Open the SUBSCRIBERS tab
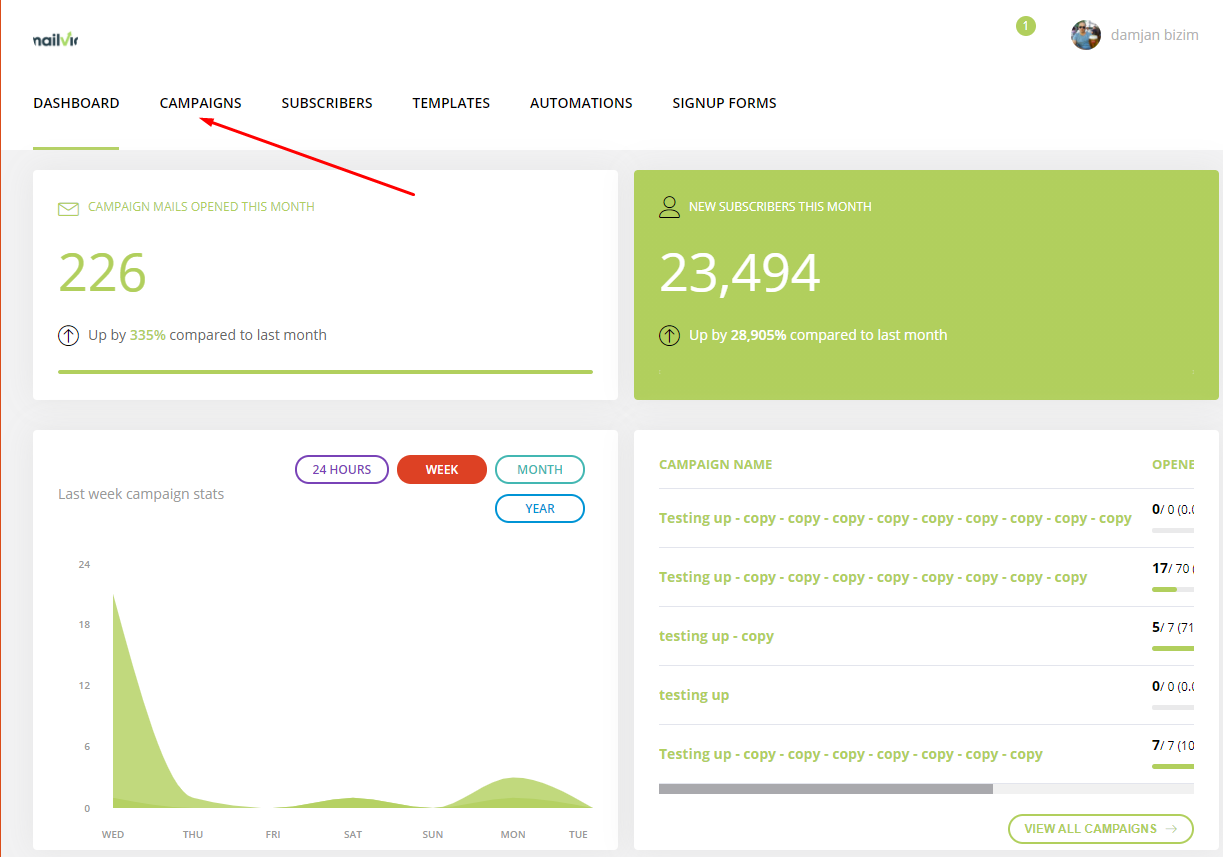Image resolution: width=1223 pixels, height=857 pixels. click(x=327, y=103)
